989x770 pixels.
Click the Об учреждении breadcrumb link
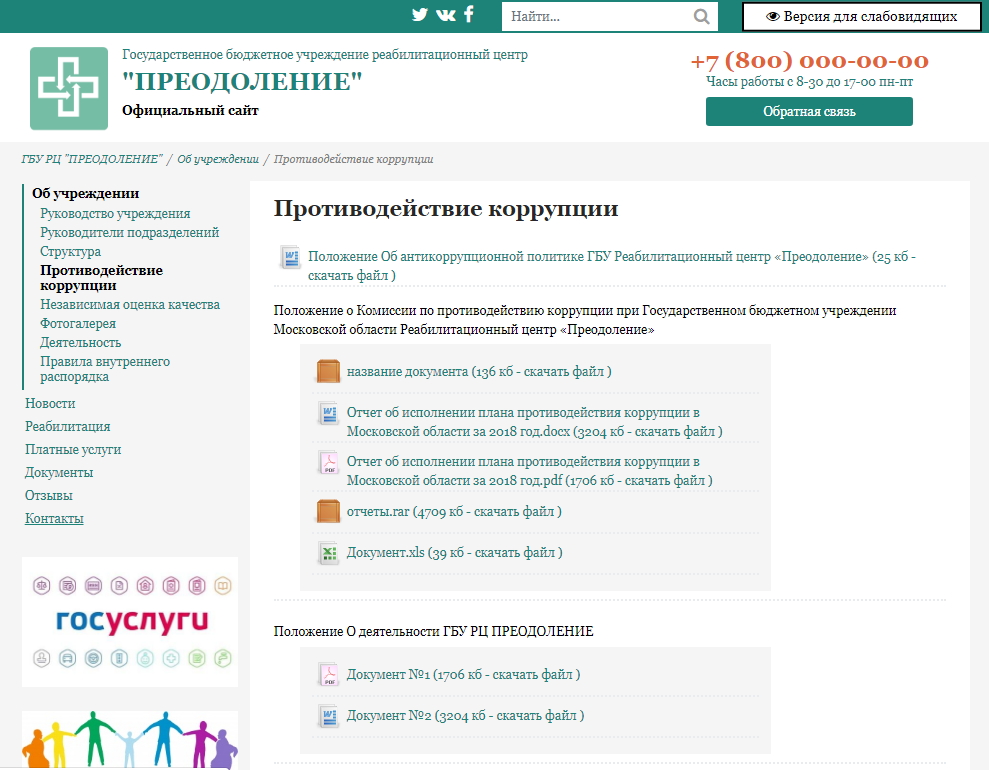tap(218, 159)
